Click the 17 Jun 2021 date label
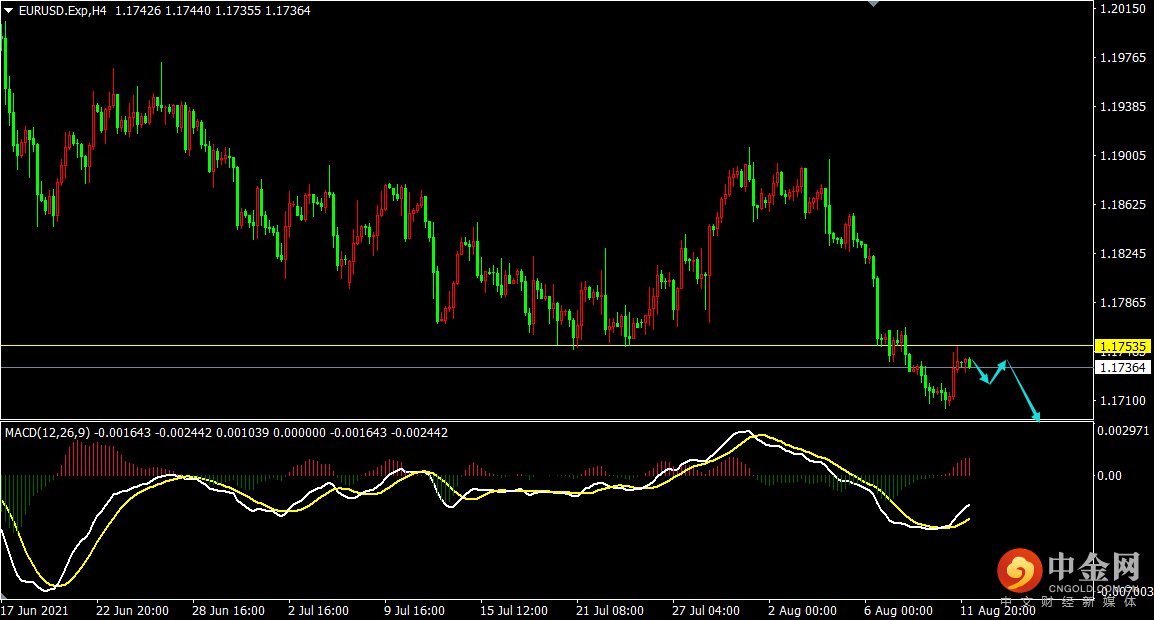 35,610
